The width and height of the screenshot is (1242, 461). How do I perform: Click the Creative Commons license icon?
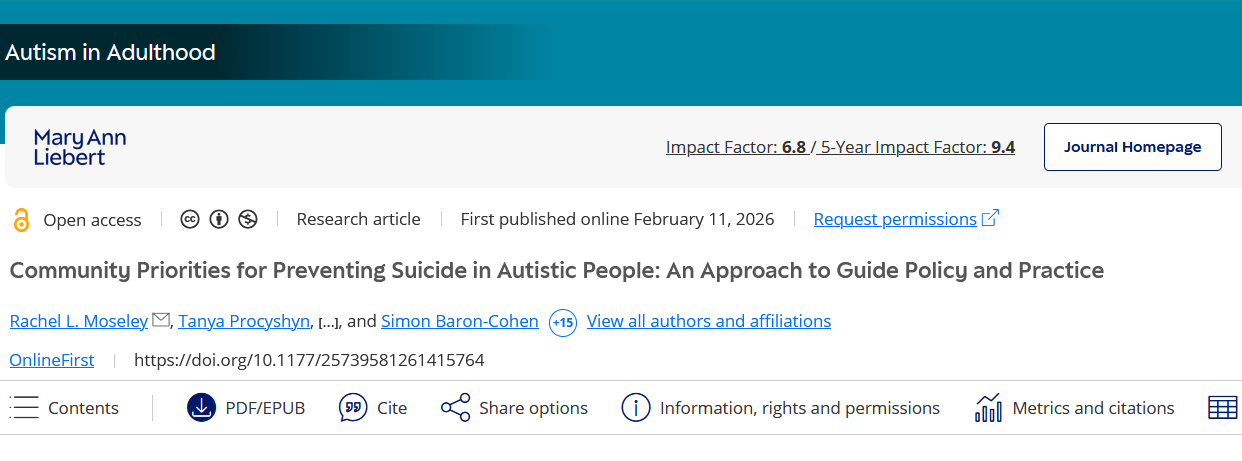pyautogui.click(x=189, y=219)
